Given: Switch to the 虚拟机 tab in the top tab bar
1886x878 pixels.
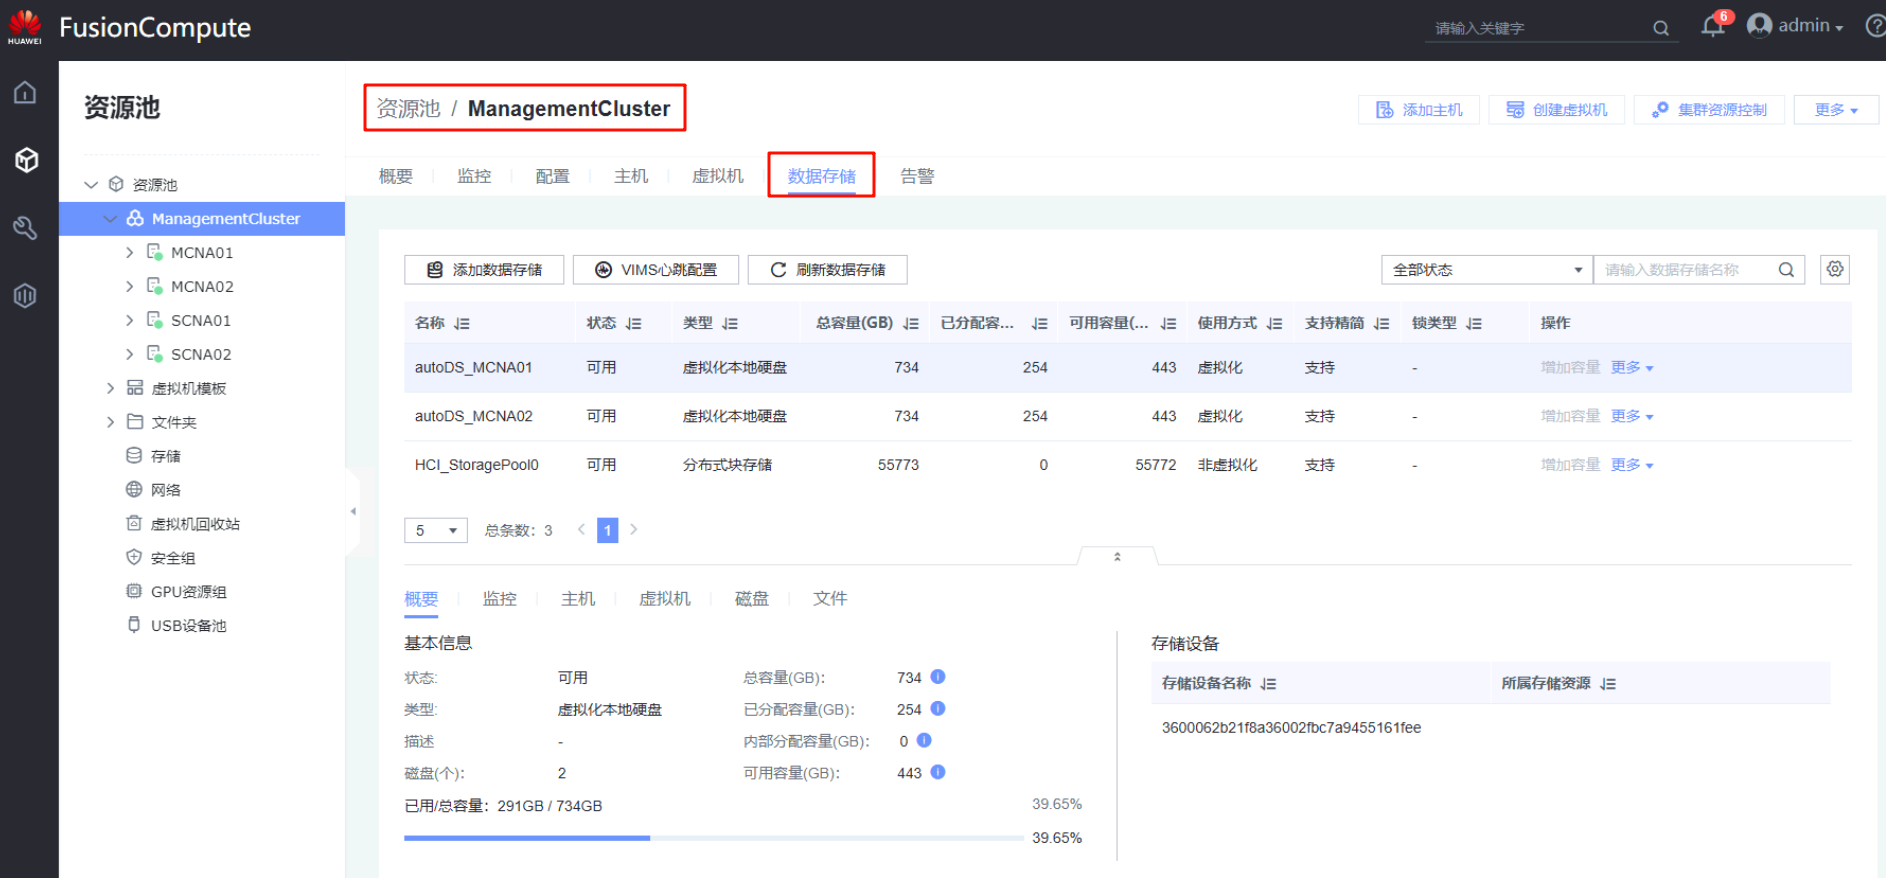Looking at the screenshot, I should point(717,176).
